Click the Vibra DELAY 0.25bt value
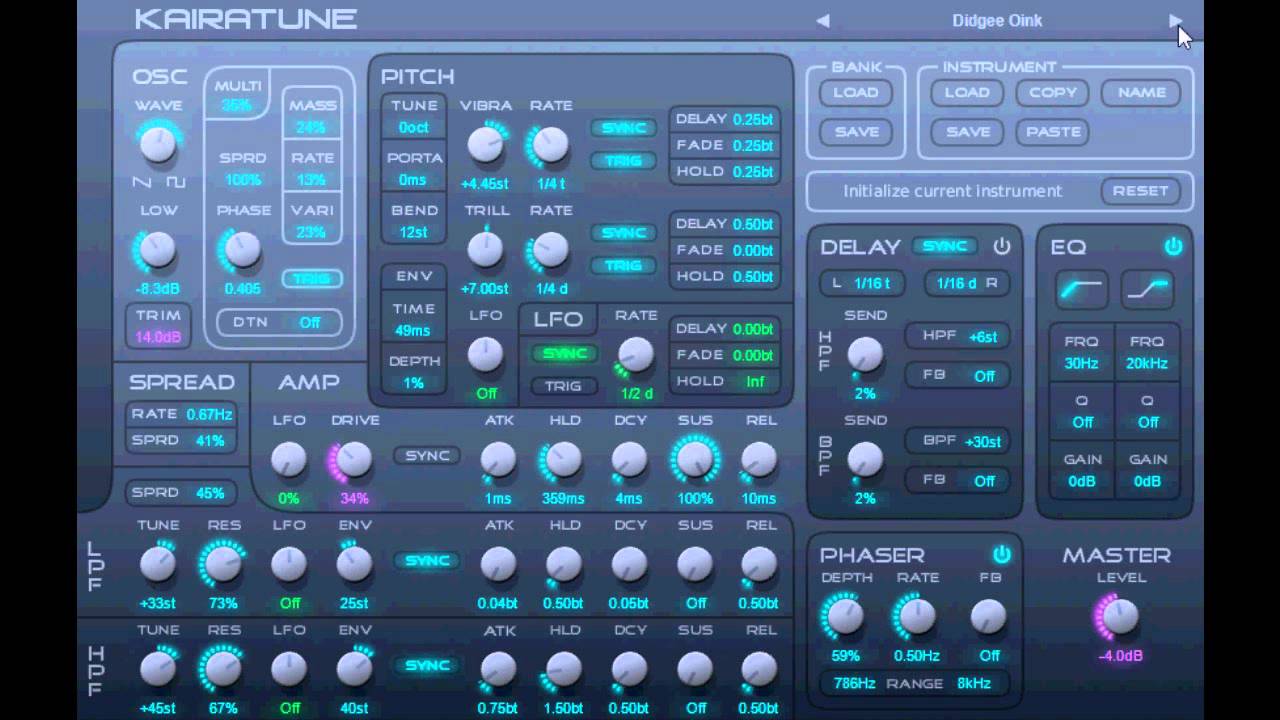 click(753, 120)
